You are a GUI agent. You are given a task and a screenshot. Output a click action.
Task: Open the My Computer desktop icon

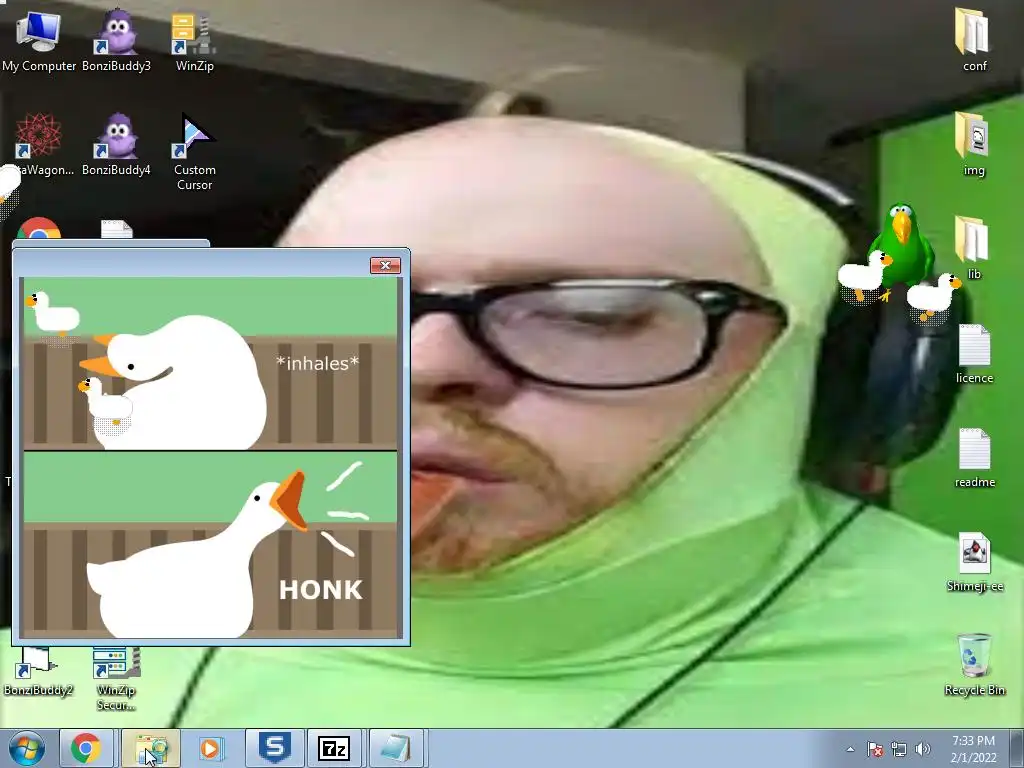[39, 39]
